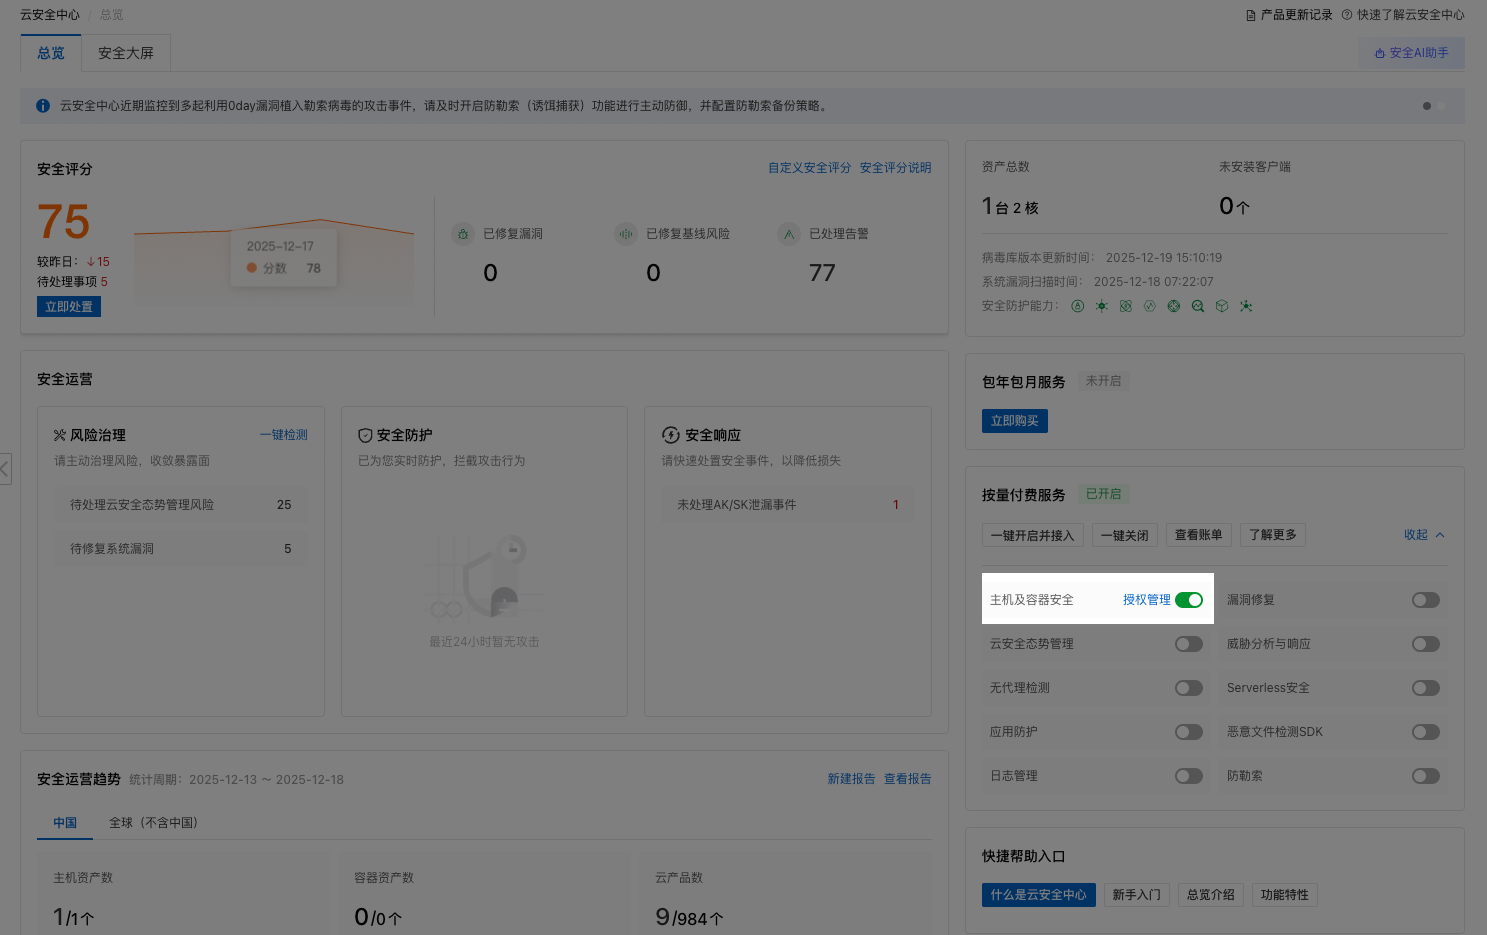The height and width of the screenshot is (935, 1487).
Task: Open the 安全大屏 tab
Action: (x=126, y=53)
